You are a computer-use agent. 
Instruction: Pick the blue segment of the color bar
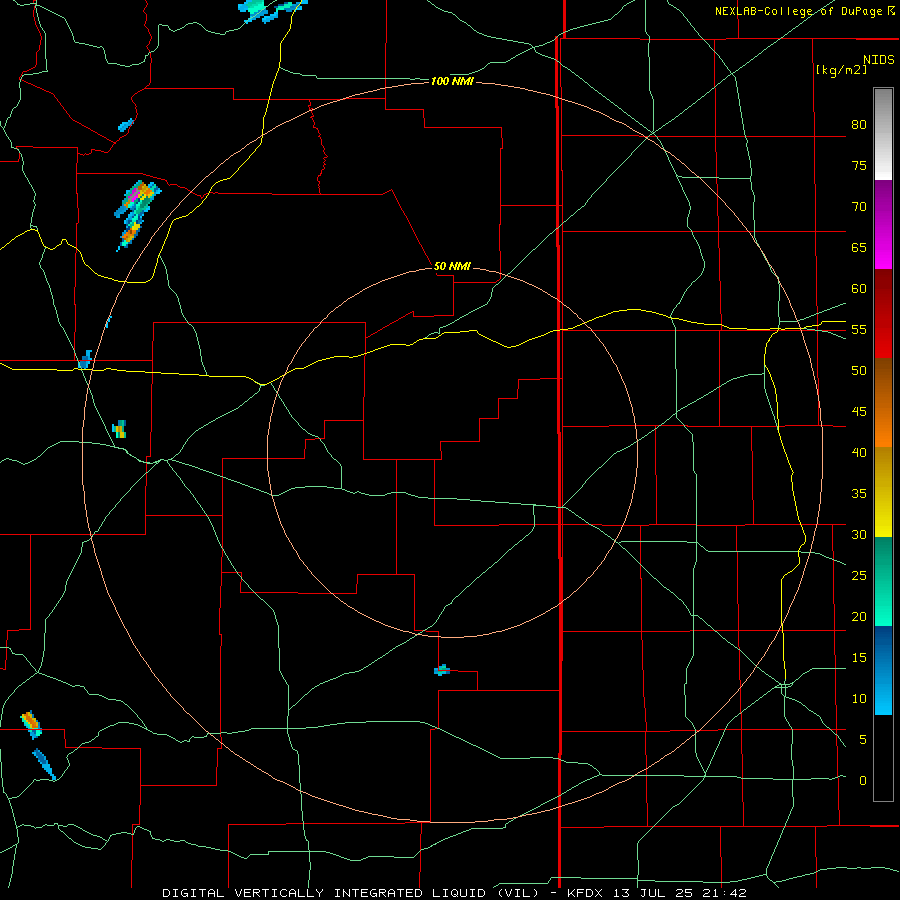[x=883, y=670]
